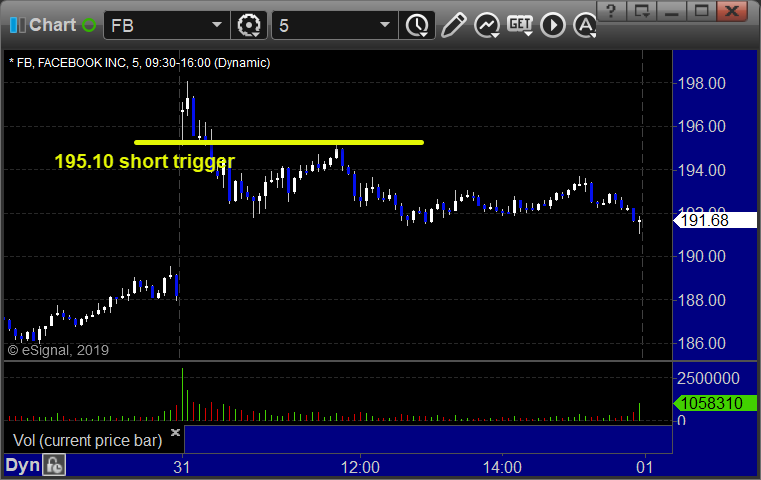
Task: Click the 195.10 short trigger label
Action: (x=145, y=161)
